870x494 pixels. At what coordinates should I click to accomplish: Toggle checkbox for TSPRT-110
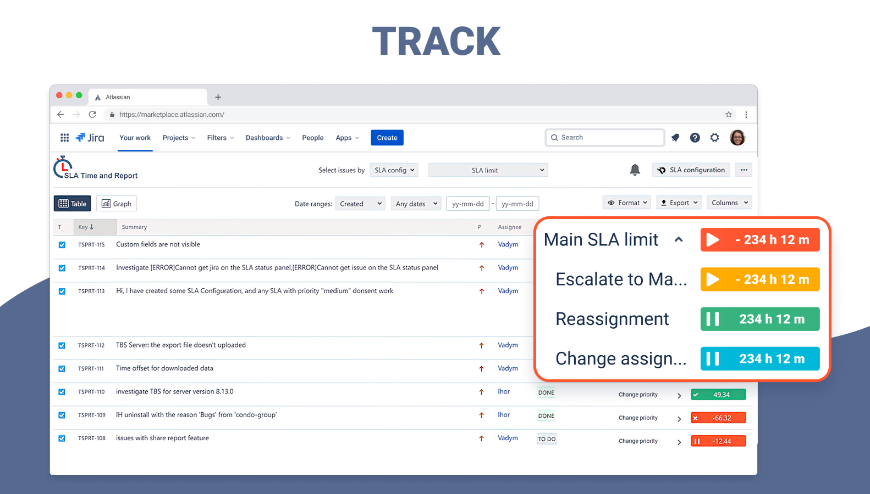(x=62, y=392)
